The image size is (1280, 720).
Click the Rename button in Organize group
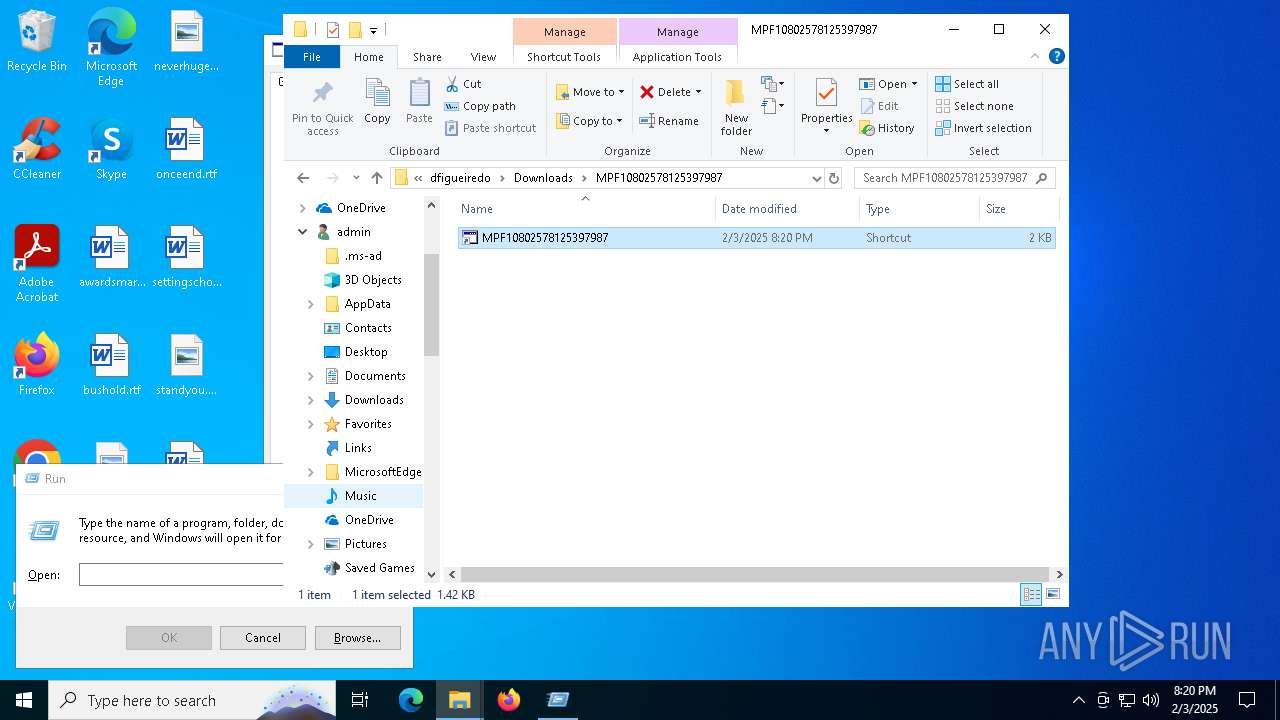pyautogui.click(x=669, y=121)
